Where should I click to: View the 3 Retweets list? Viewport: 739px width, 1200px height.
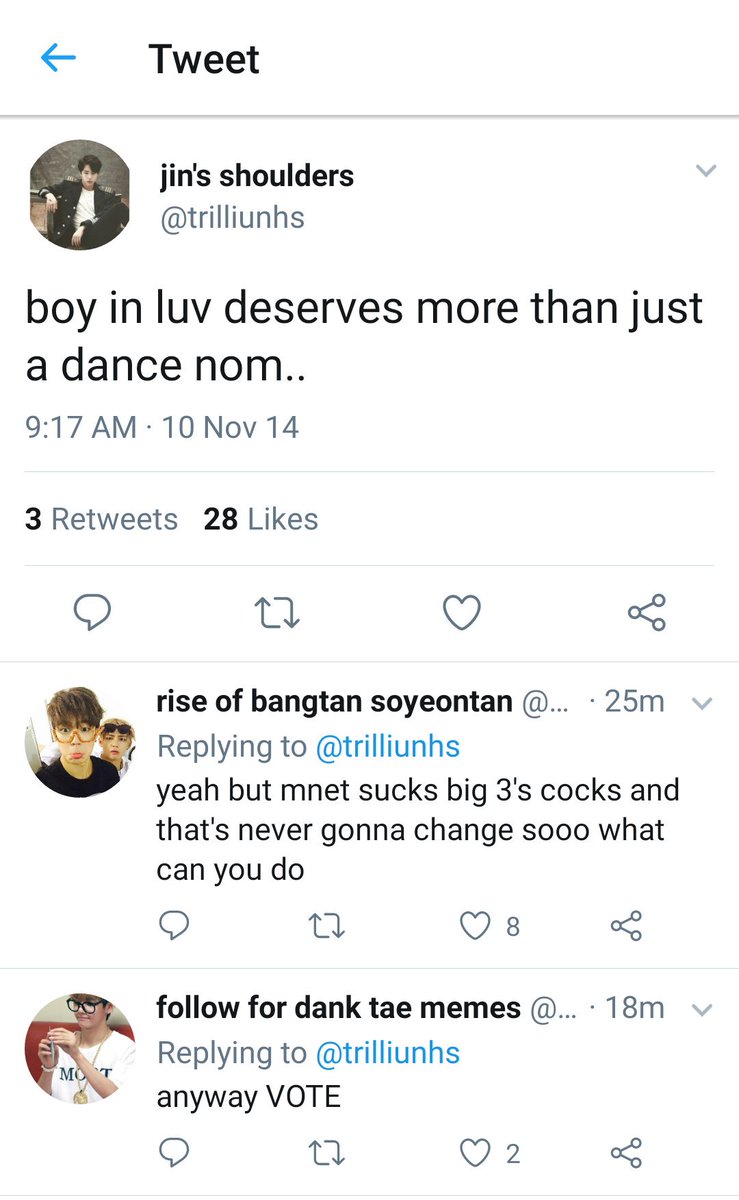[101, 519]
